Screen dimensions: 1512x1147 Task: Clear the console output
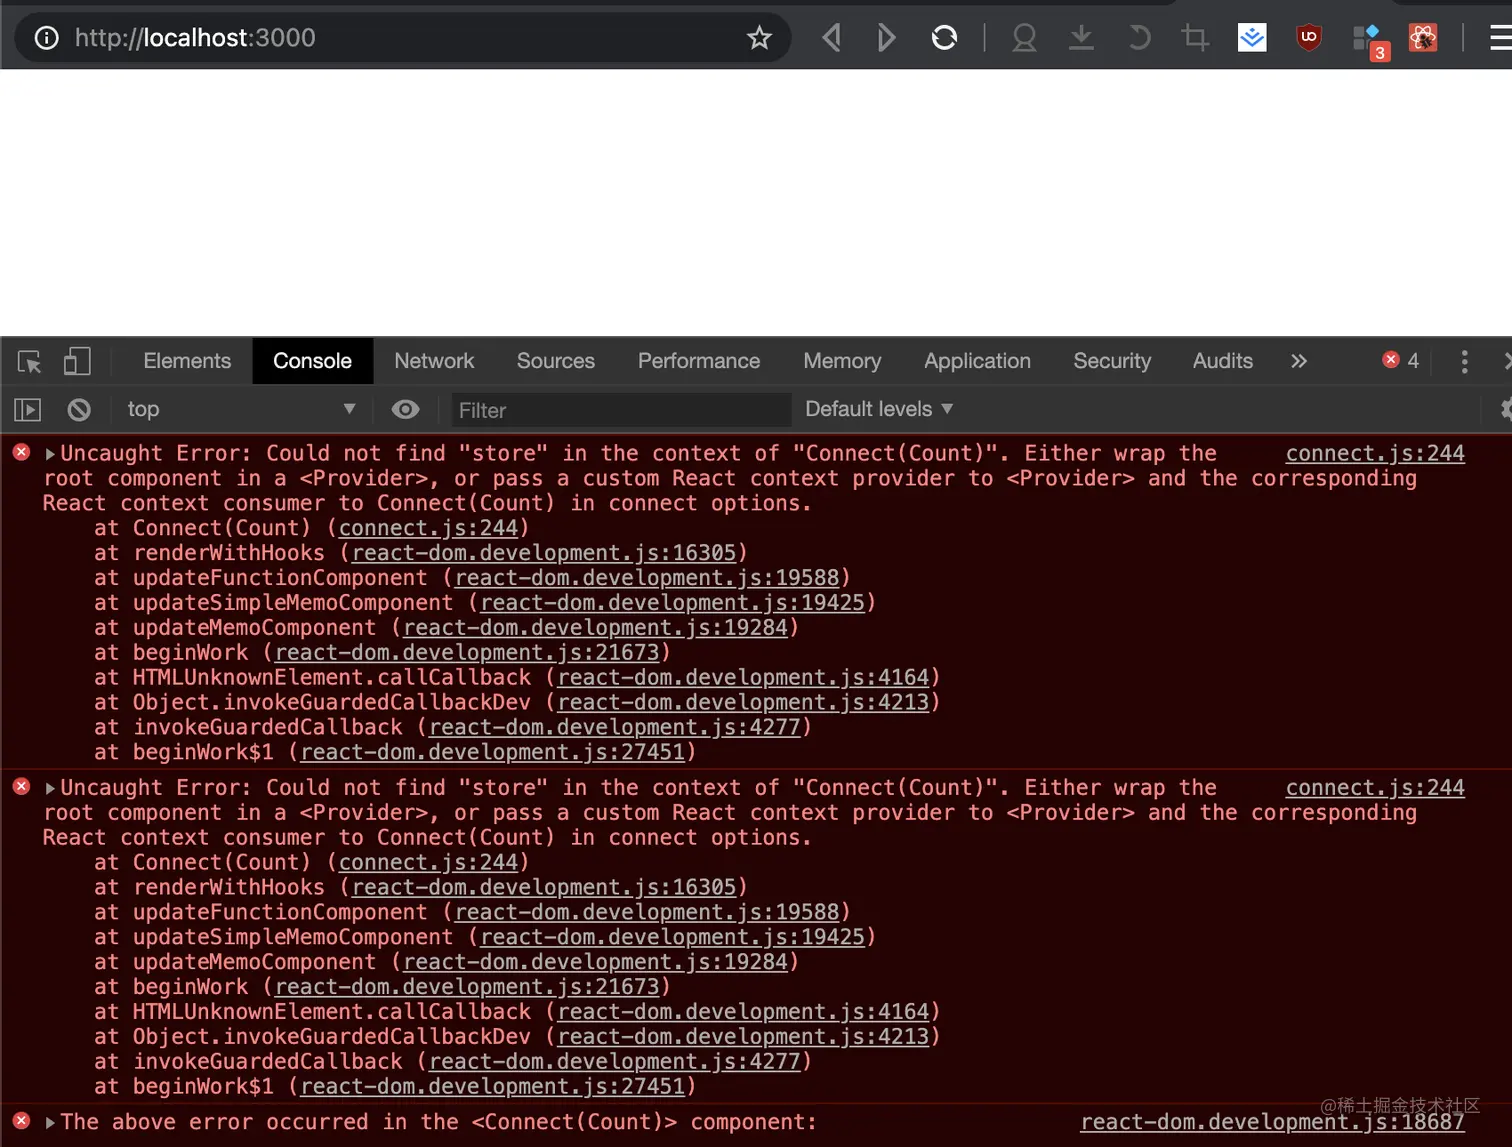pos(79,410)
